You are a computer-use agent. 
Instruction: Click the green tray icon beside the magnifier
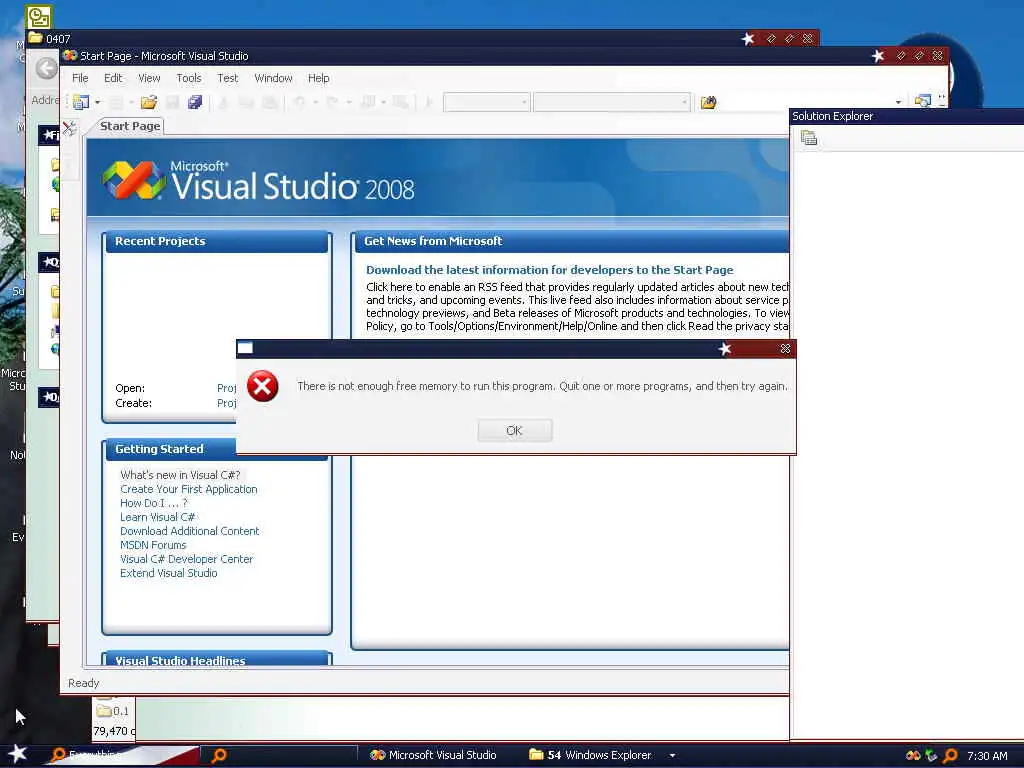[x=932, y=756]
